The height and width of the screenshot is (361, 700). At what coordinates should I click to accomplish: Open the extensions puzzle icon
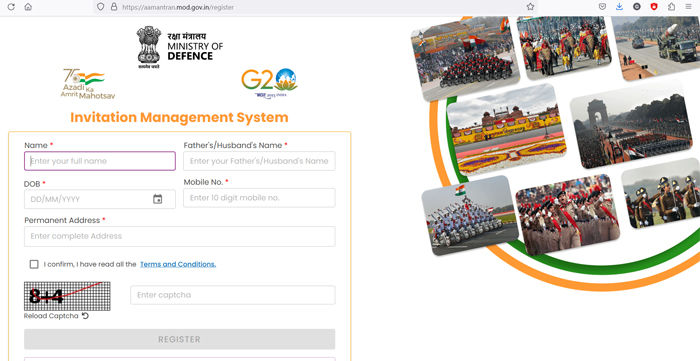tap(671, 7)
